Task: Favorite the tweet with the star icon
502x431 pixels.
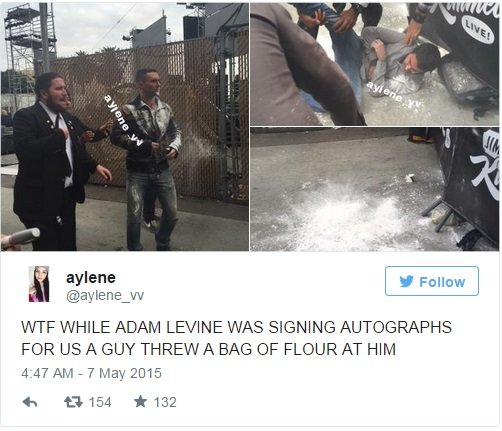Action: (140, 401)
